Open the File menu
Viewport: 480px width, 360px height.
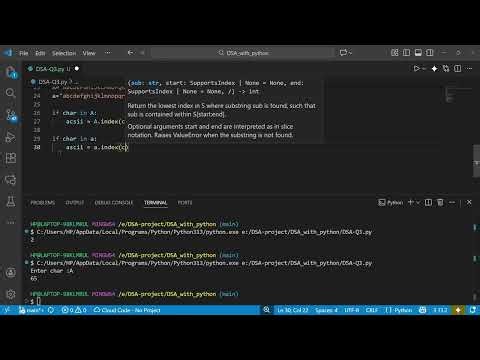[24, 53]
